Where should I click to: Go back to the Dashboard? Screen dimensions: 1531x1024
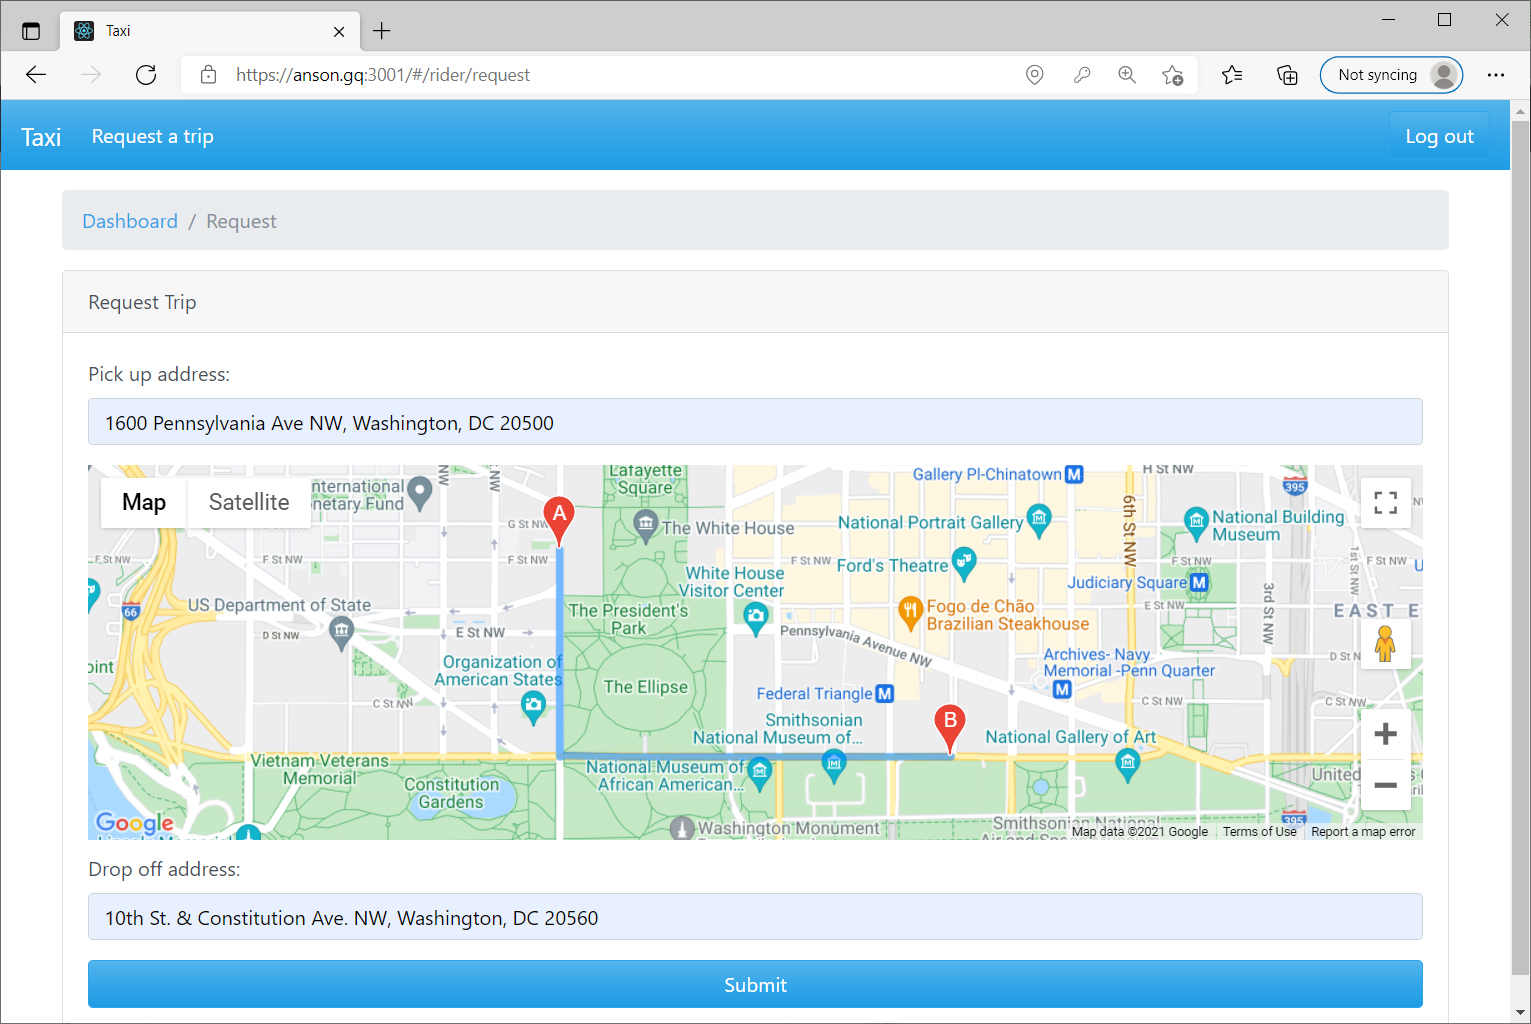pos(130,220)
